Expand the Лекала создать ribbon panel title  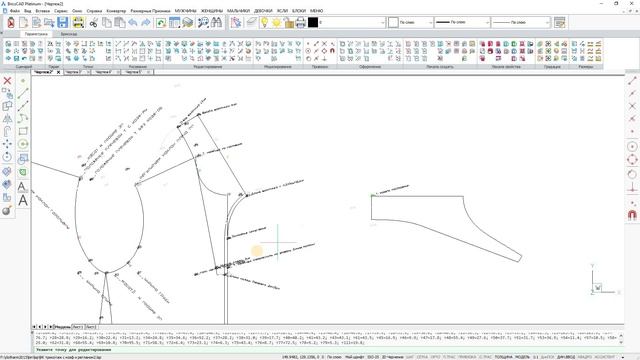click(x=440, y=66)
